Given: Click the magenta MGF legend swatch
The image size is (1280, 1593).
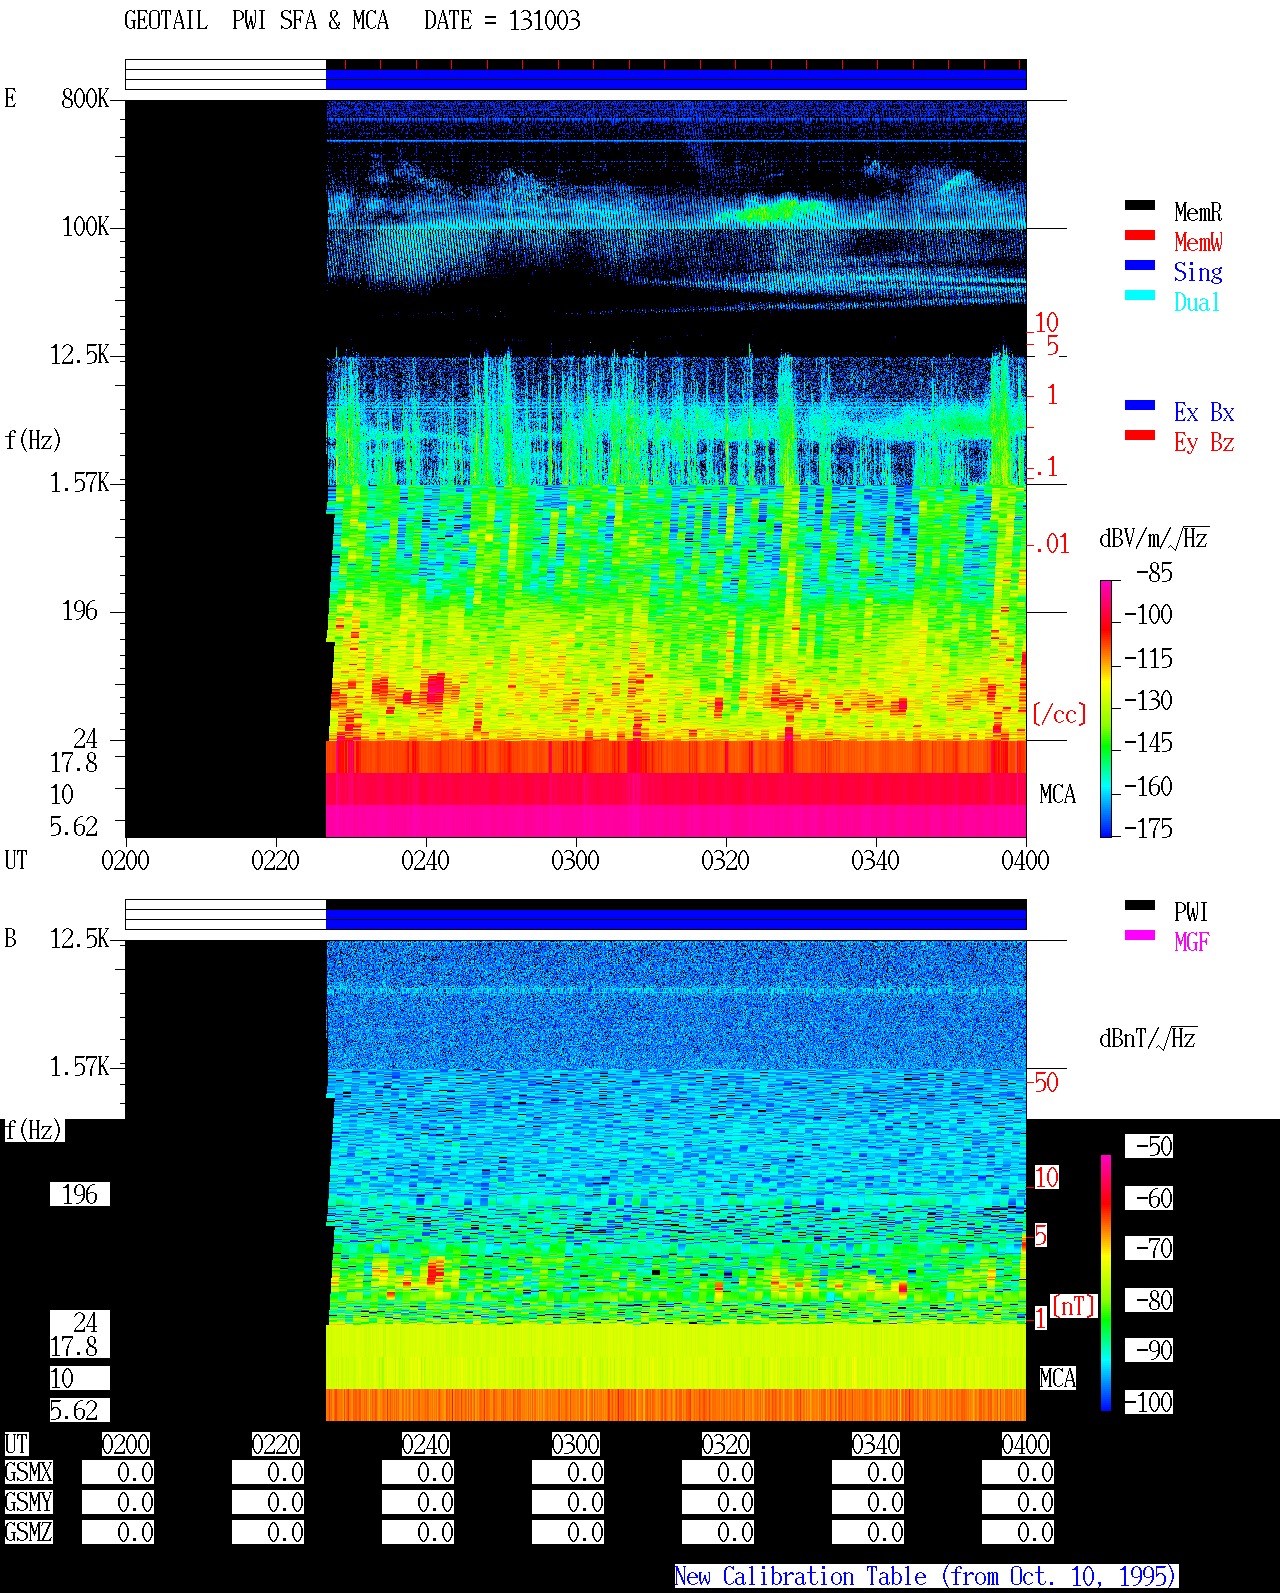Looking at the screenshot, I should (x=1140, y=935).
